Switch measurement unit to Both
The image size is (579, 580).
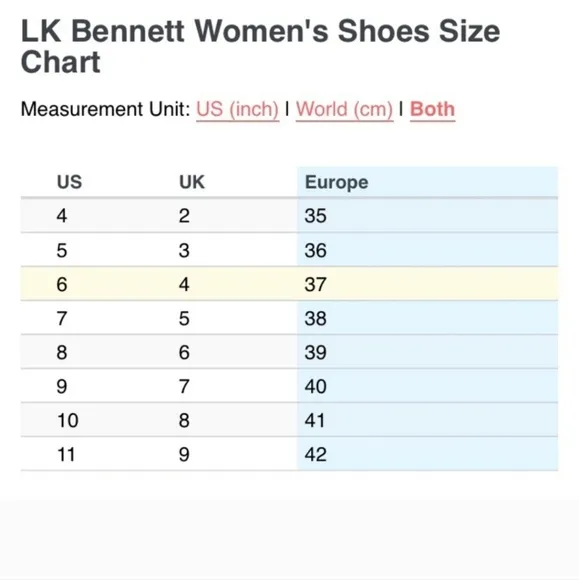(x=432, y=109)
